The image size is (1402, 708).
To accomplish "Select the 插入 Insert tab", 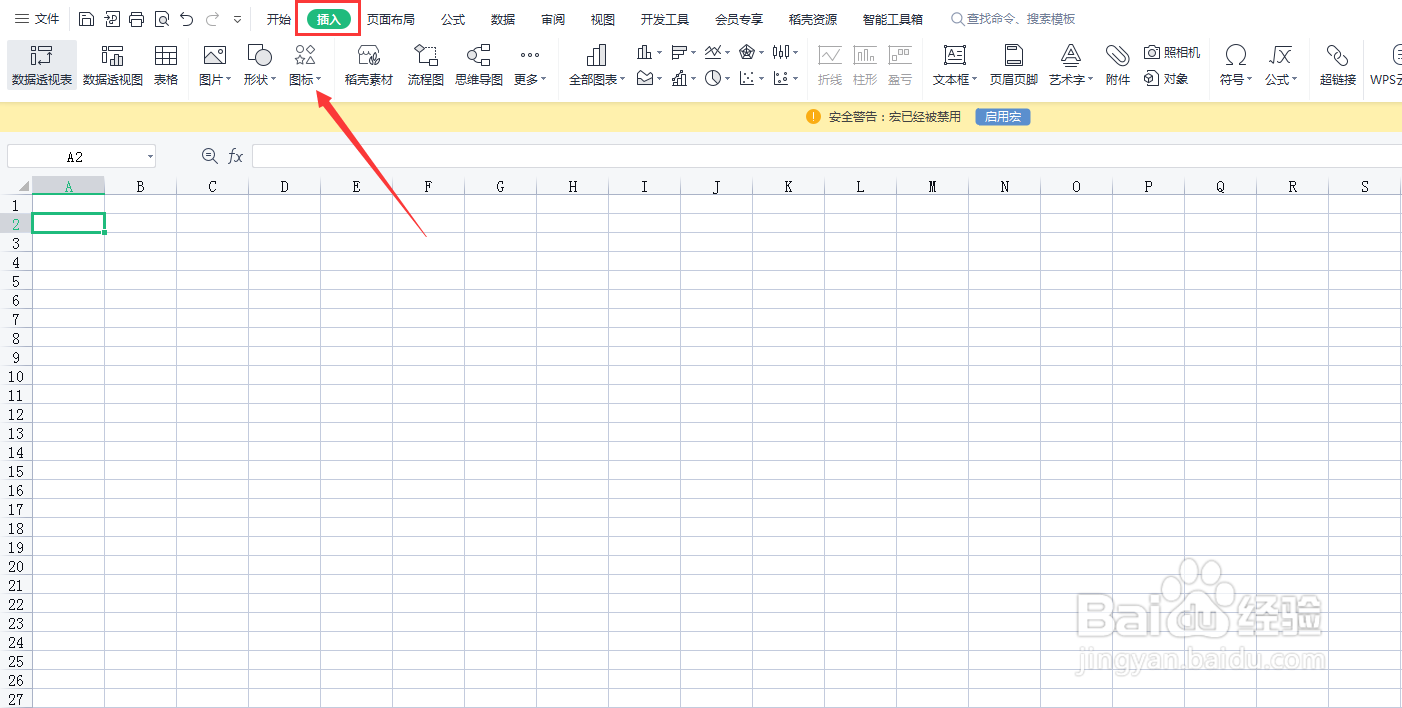I will click(x=329, y=19).
